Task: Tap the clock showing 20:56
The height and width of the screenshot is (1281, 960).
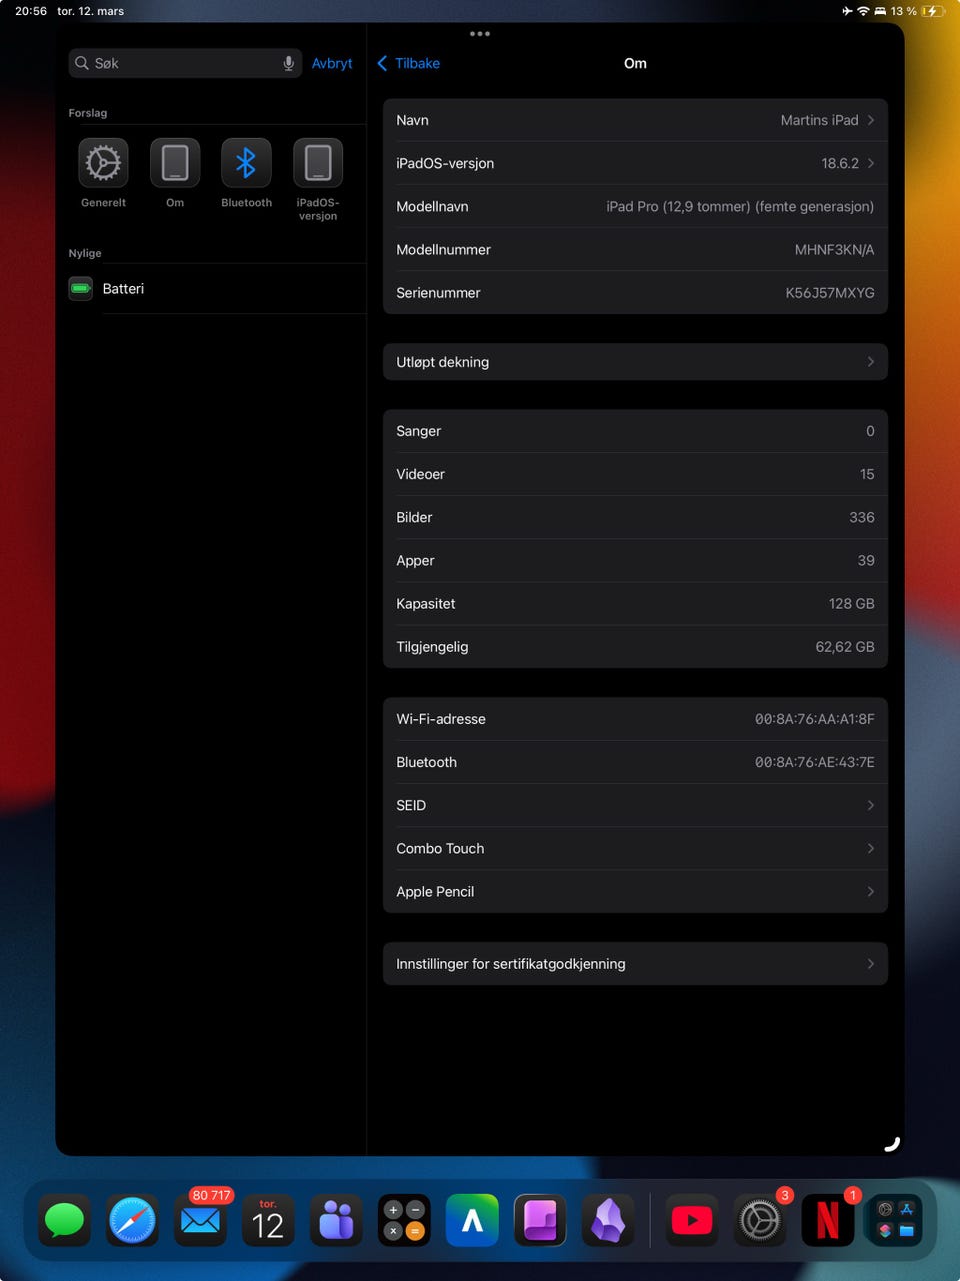Action: [31, 11]
